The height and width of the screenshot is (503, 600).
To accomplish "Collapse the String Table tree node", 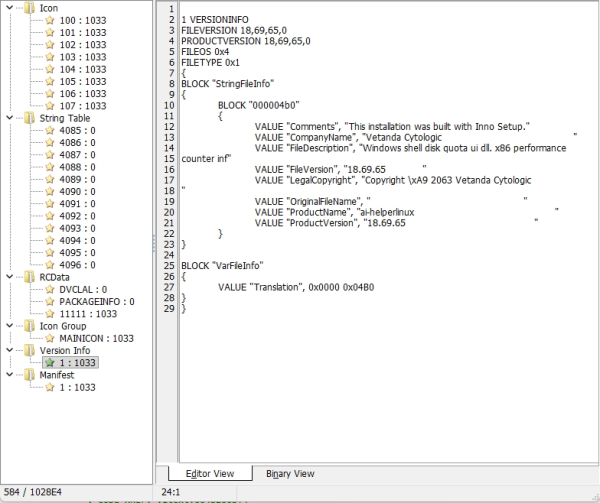I will click(x=10, y=118).
